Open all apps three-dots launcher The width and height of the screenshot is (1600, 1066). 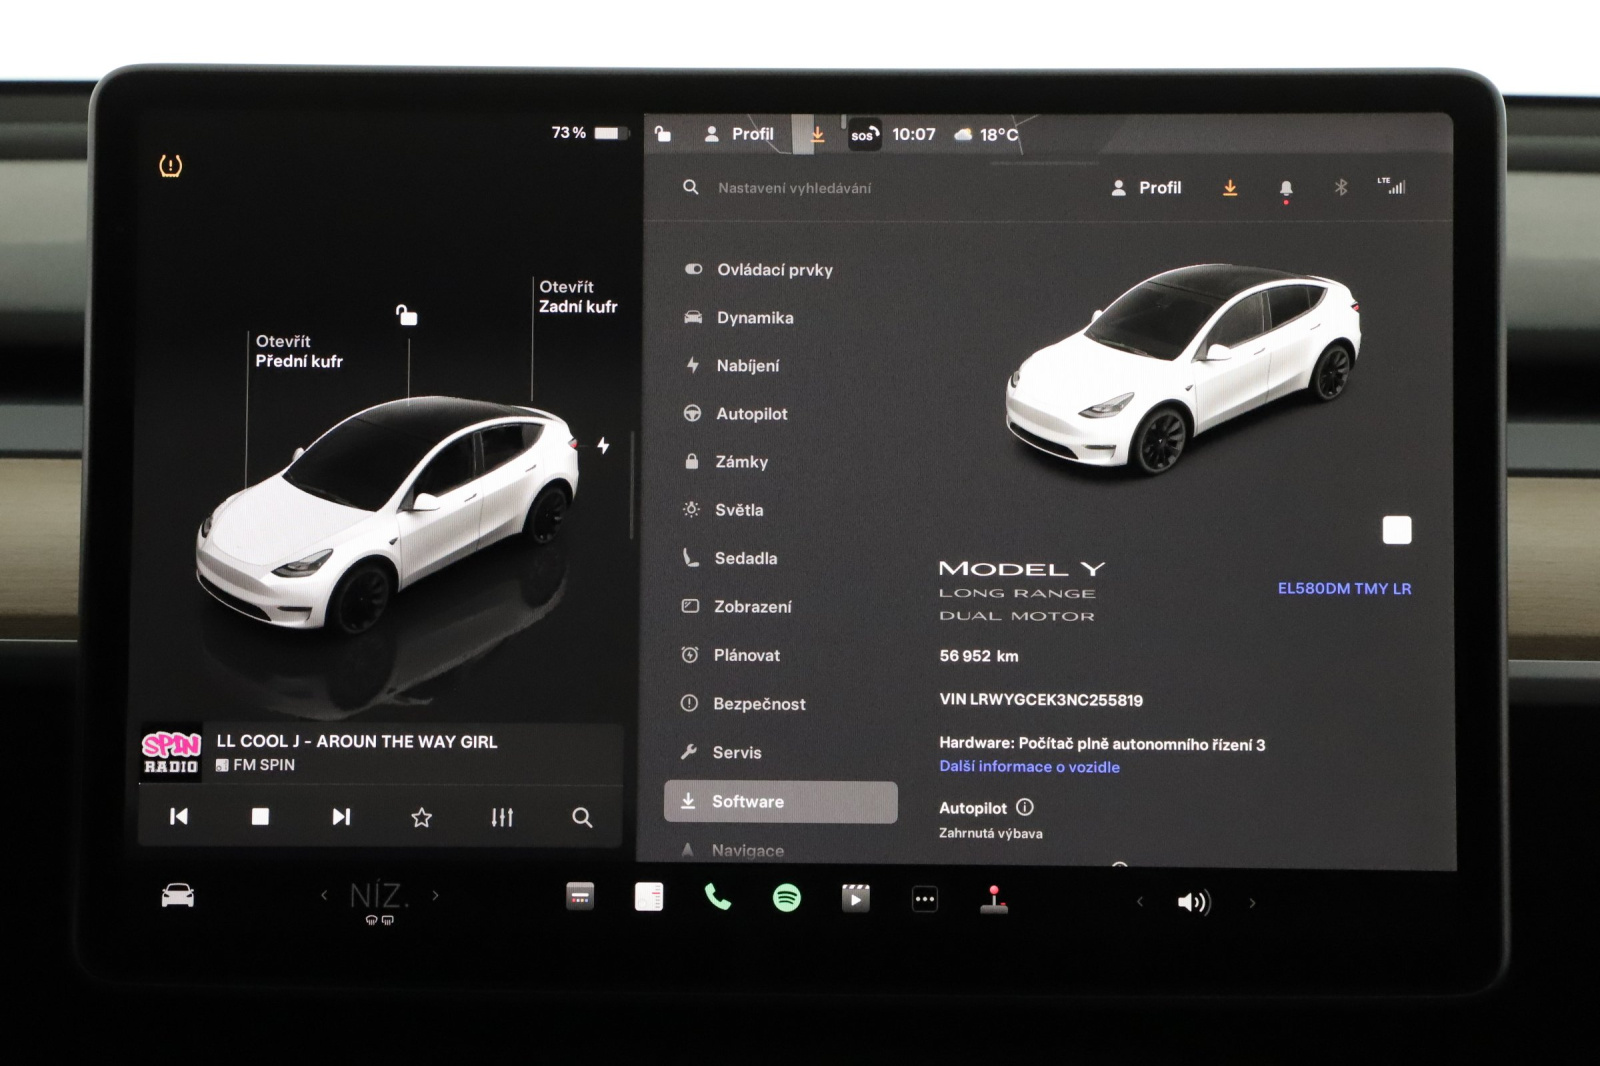(925, 899)
